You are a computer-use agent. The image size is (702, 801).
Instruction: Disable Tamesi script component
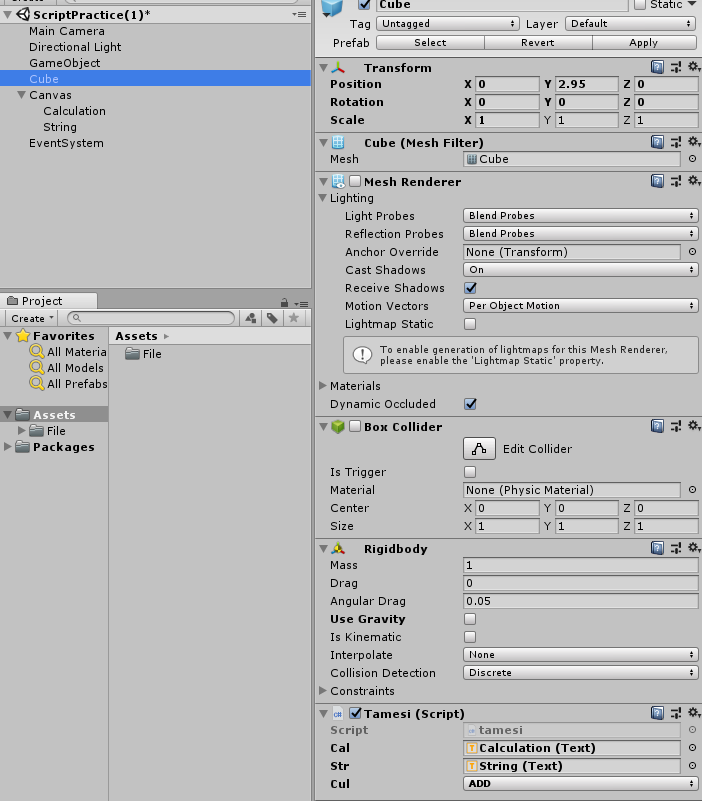click(356, 713)
